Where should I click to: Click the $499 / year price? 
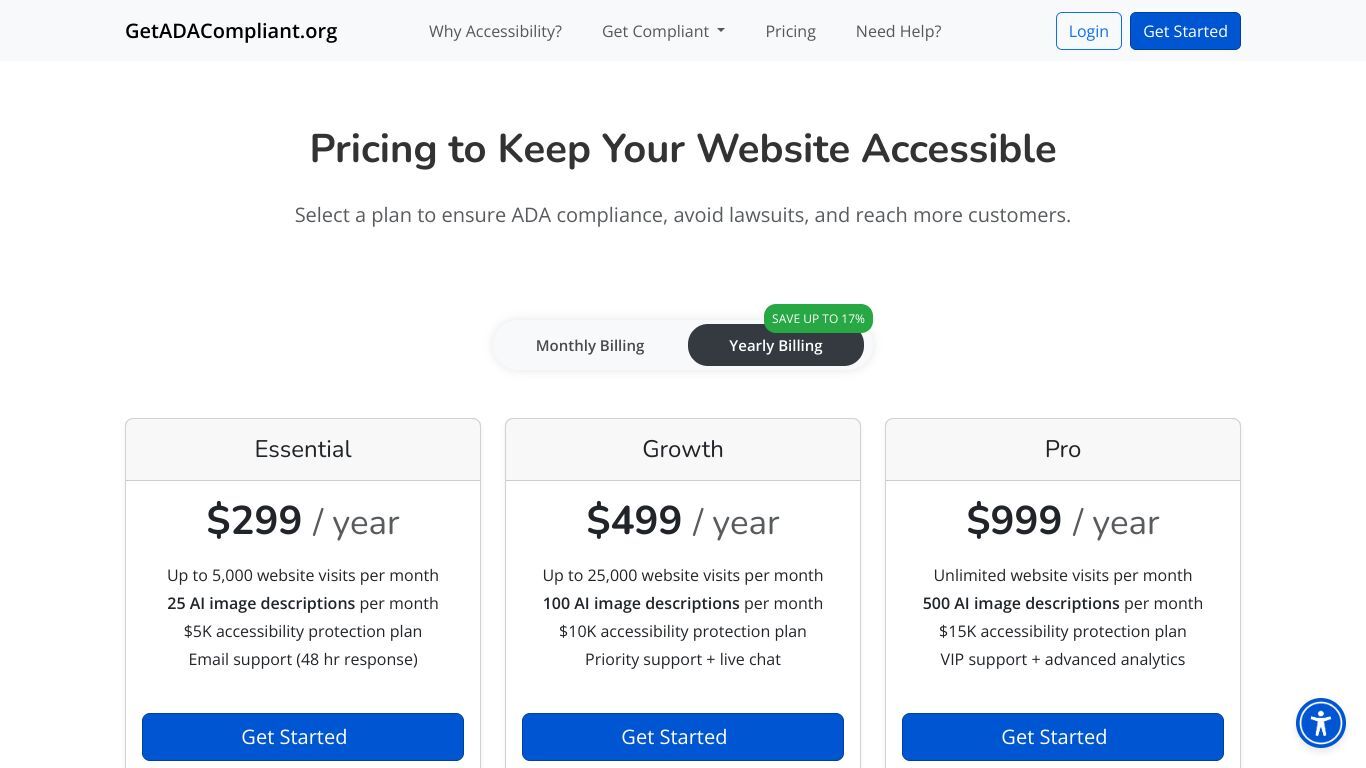[x=683, y=521]
